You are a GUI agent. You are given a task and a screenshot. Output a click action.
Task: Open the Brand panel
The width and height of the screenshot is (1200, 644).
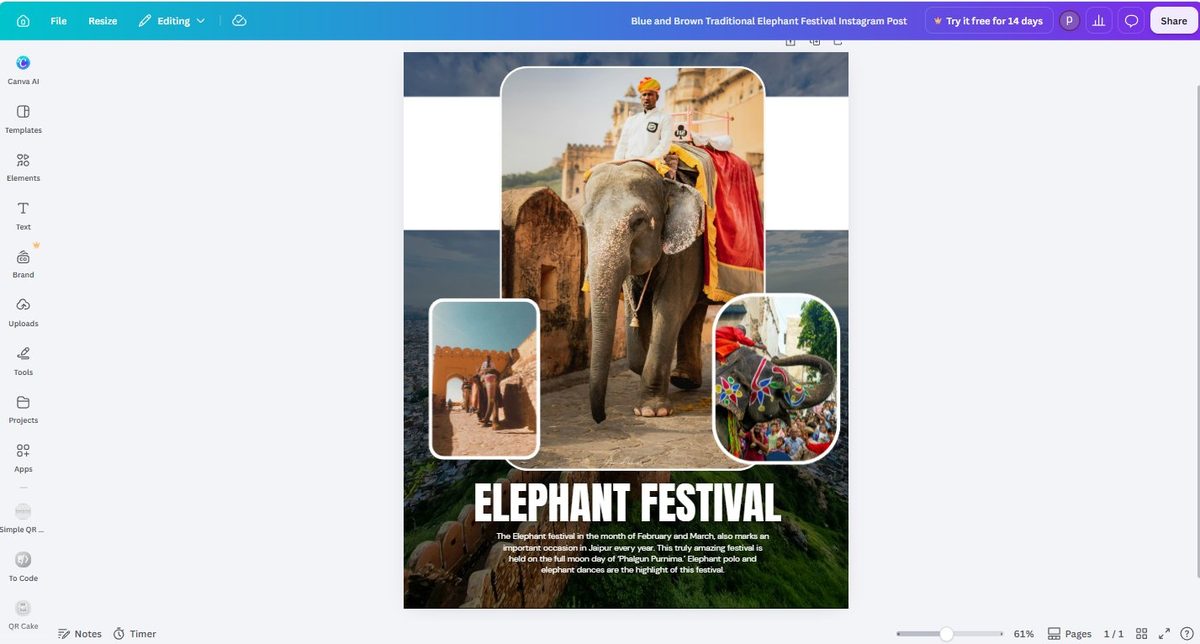[x=23, y=264]
